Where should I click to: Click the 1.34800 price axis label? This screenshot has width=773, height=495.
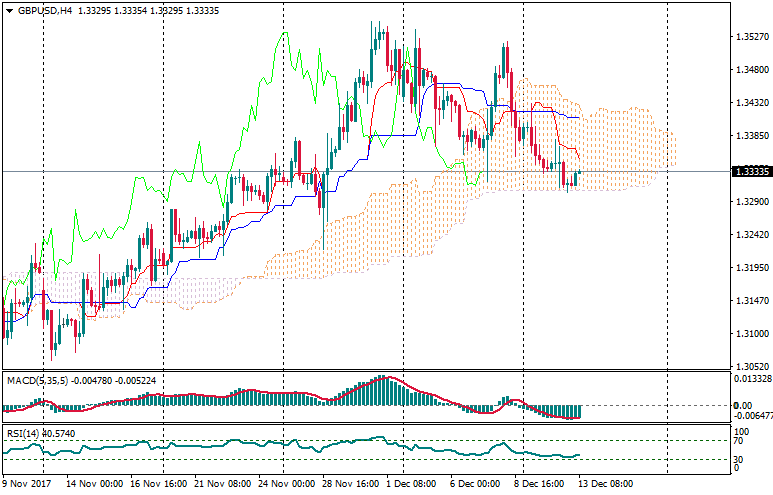tap(750, 70)
